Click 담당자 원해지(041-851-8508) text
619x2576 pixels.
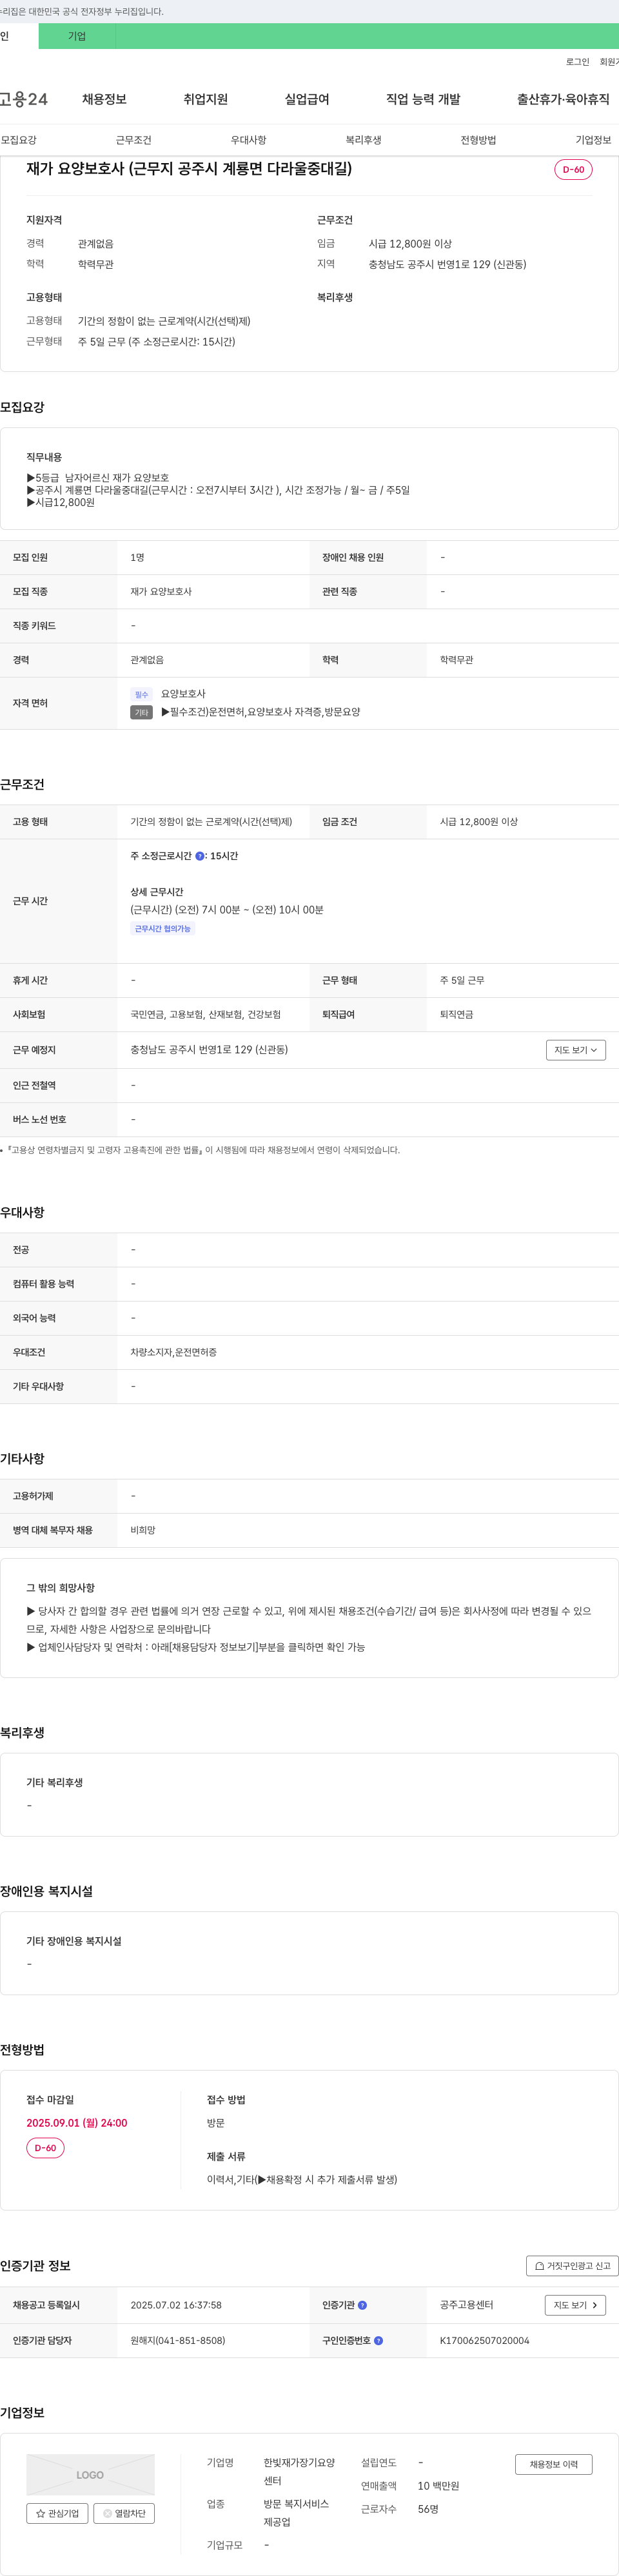pos(178,2340)
